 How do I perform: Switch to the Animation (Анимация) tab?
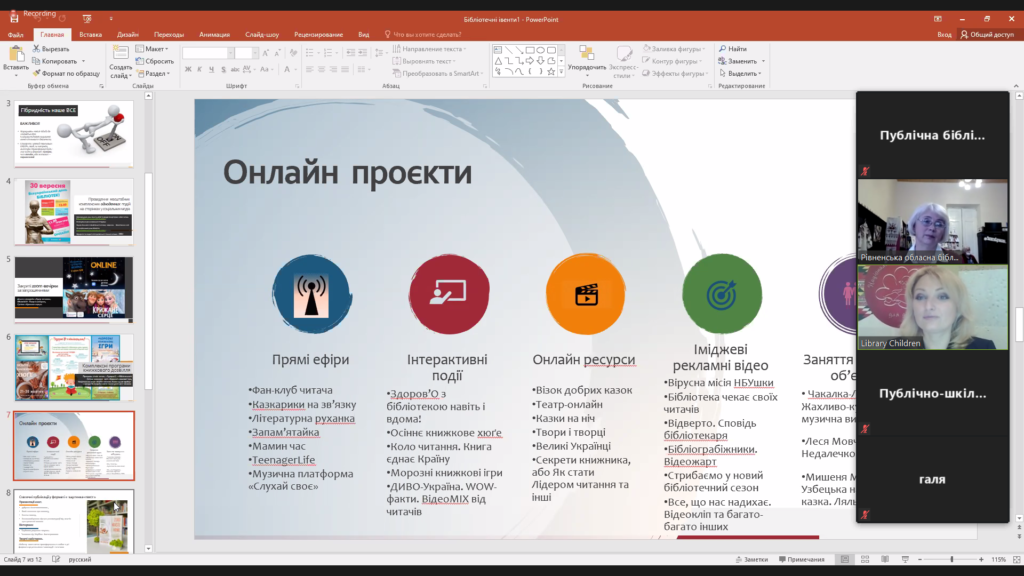coord(214,34)
